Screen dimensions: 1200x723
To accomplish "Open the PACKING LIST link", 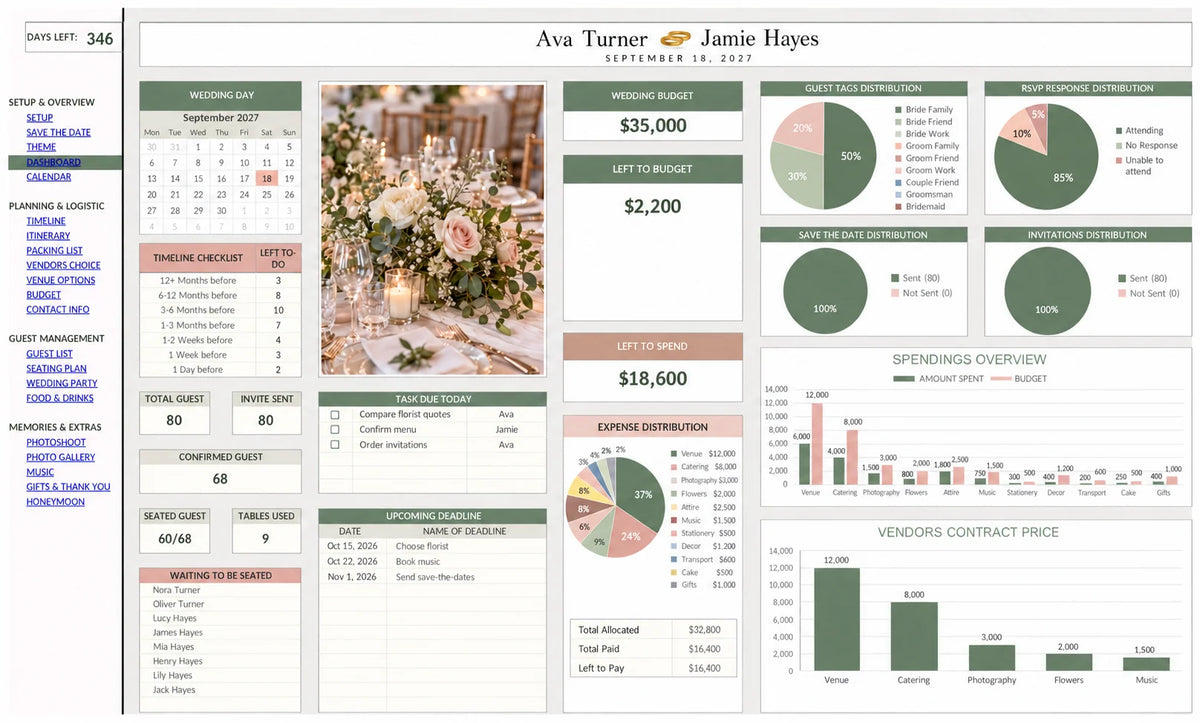I will (54, 251).
